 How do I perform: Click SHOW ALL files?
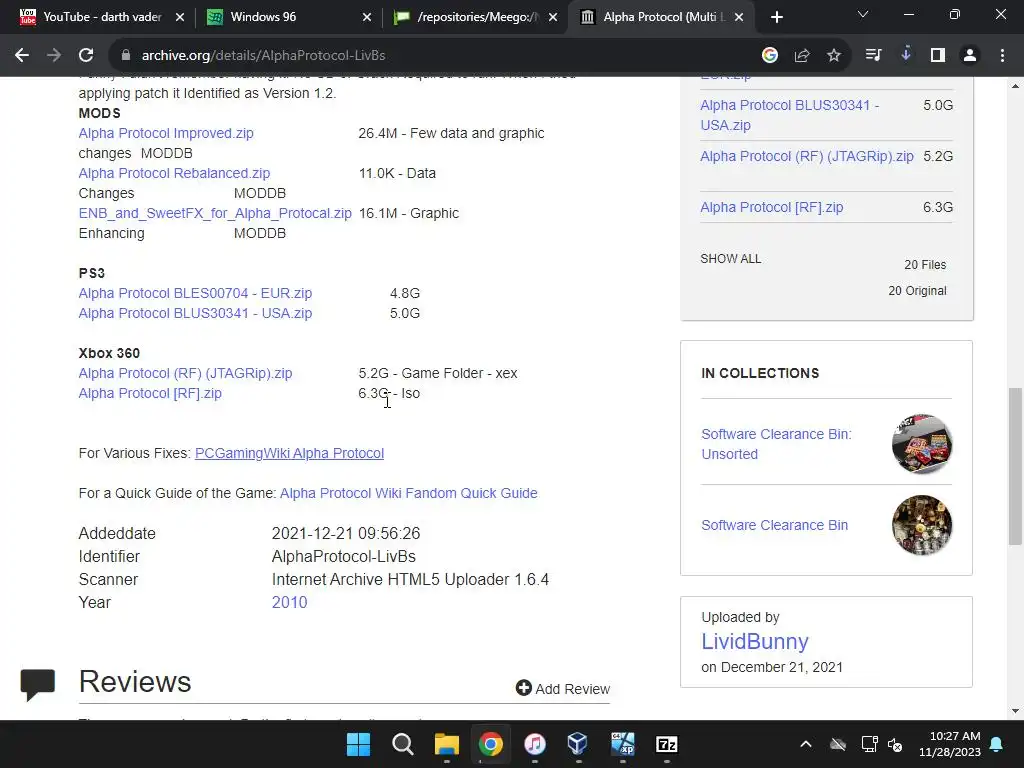pyautogui.click(x=731, y=259)
